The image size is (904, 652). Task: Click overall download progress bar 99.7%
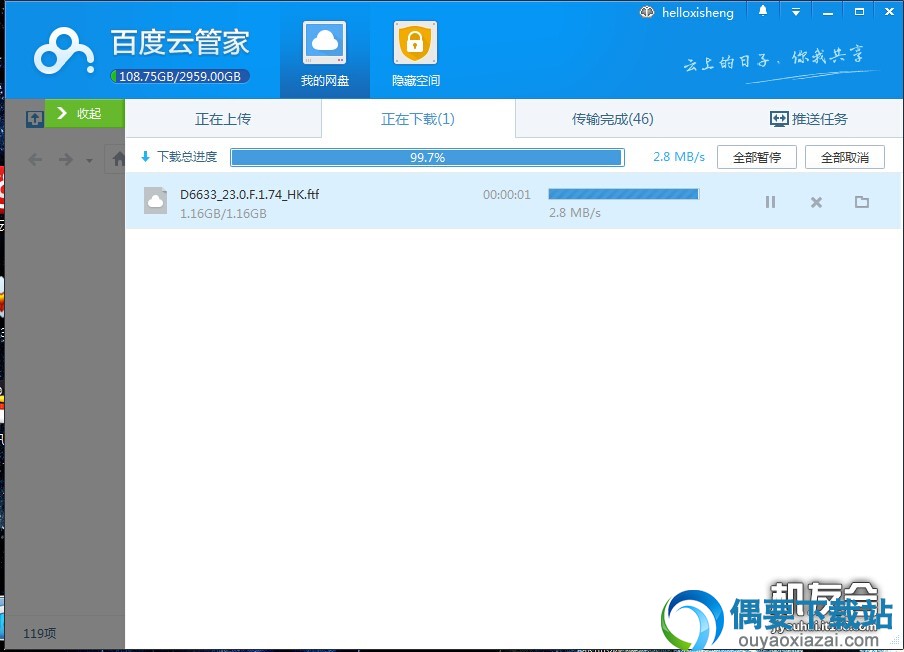tap(427, 157)
